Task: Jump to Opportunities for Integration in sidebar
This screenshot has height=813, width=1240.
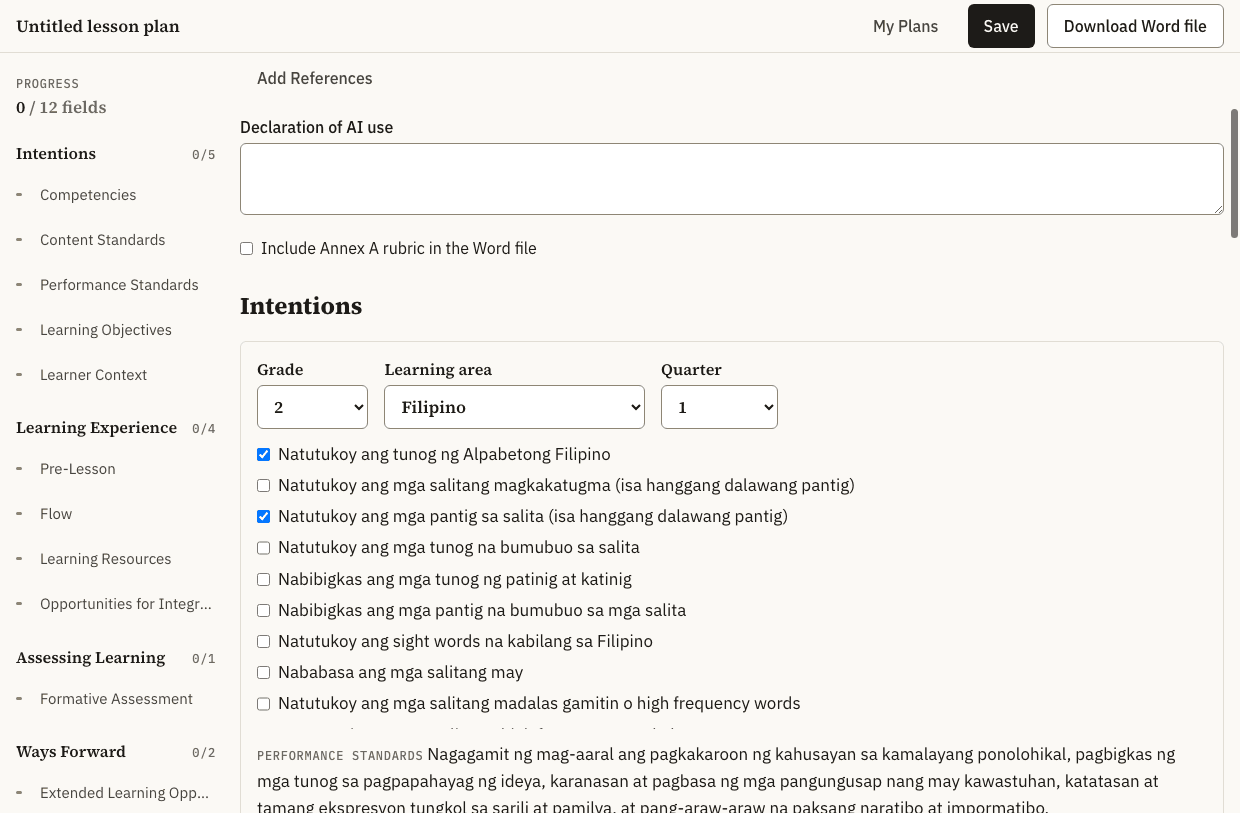Action: point(126,604)
